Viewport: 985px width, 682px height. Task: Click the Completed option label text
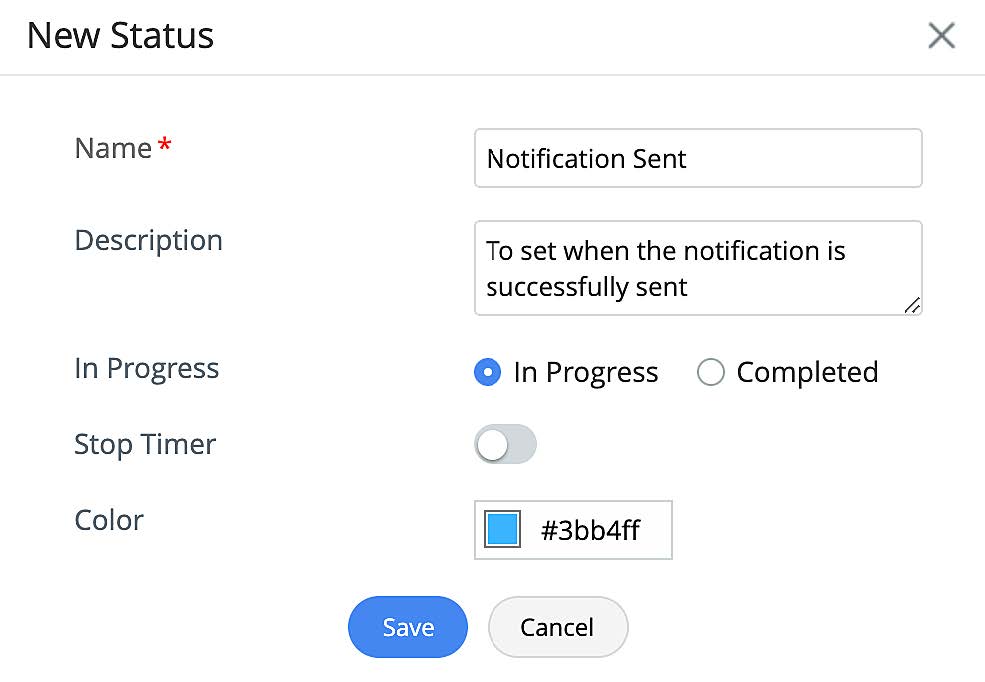[x=807, y=373]
